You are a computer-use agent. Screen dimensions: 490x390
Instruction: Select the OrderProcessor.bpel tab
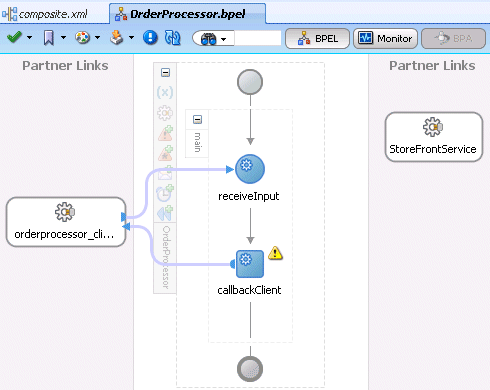pyautogui.click(x=187, y=14)
